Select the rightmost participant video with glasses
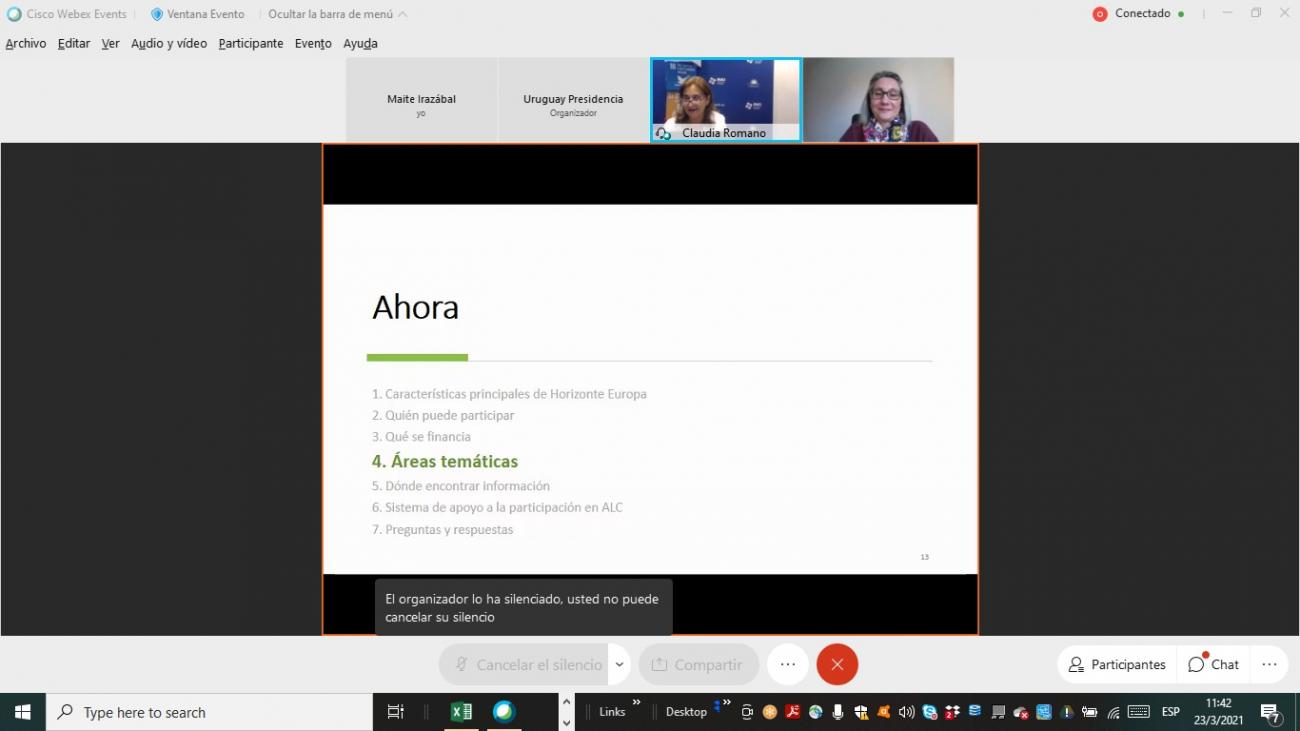Screen dimensions: 1300x731 coord(878,100)
